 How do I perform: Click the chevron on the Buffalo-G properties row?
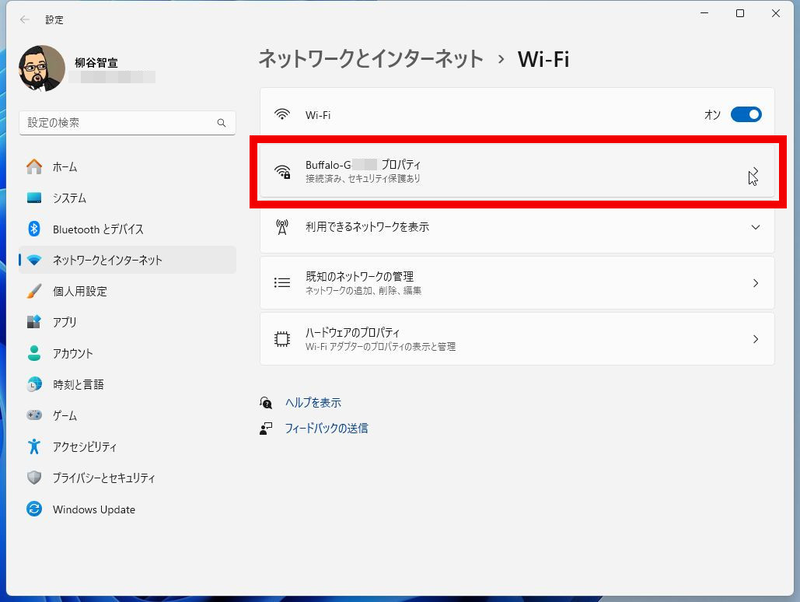(x=755, y=171)
